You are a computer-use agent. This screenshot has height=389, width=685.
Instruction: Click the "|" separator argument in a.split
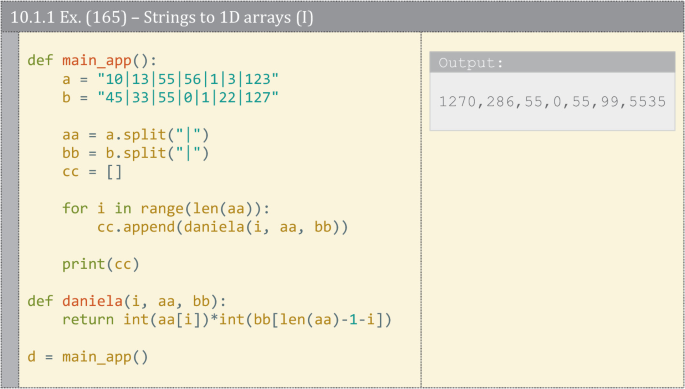[188, 135]
